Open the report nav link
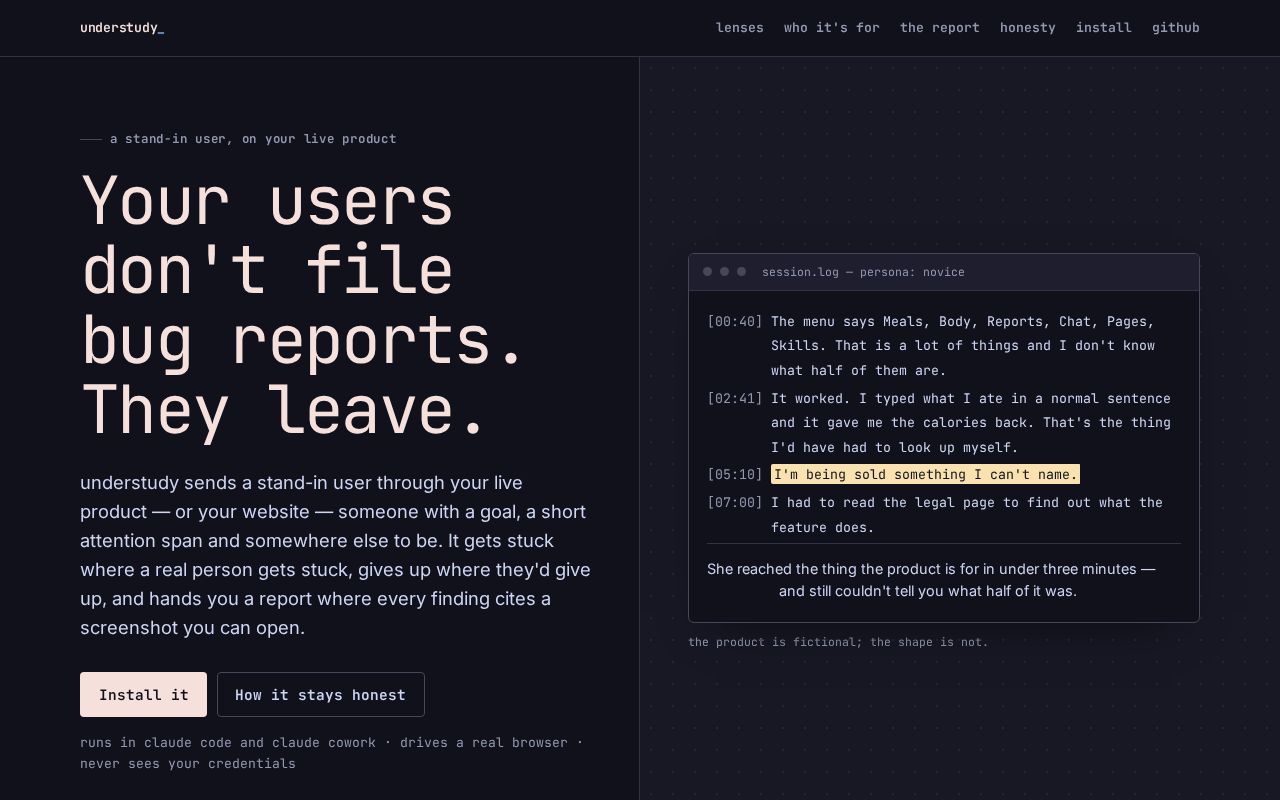The width and height of the screenshot is (1280, 800). 940,28
